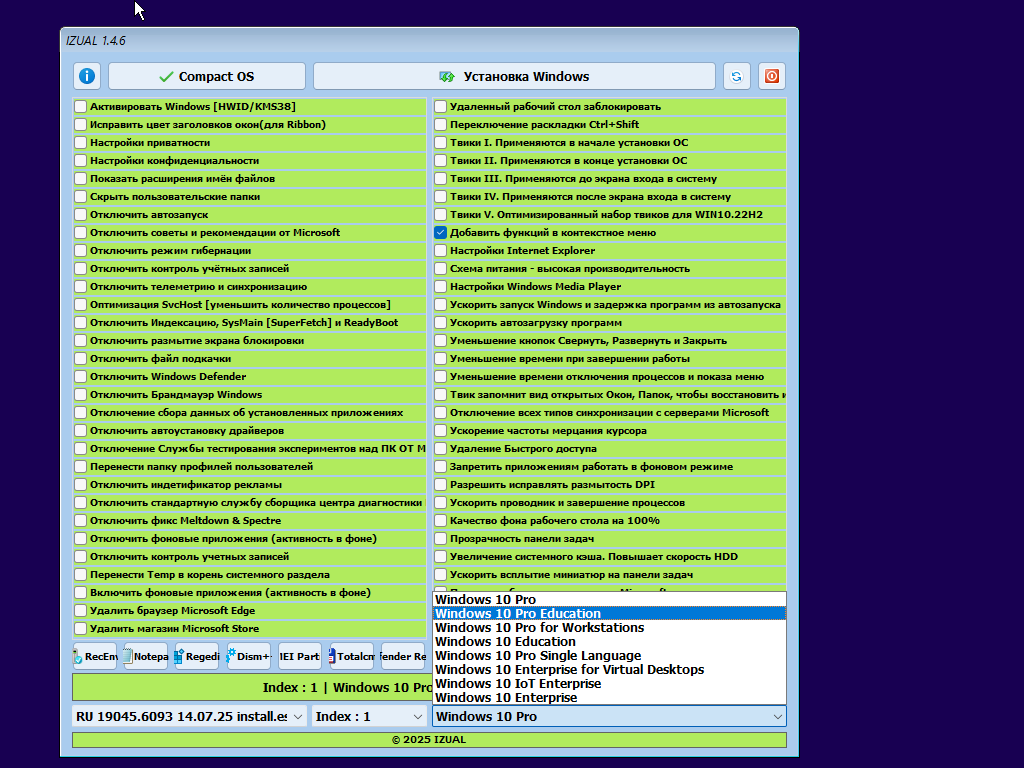
Task: Check Отключить размытие экрана блокировки
Action: (80, 340)
